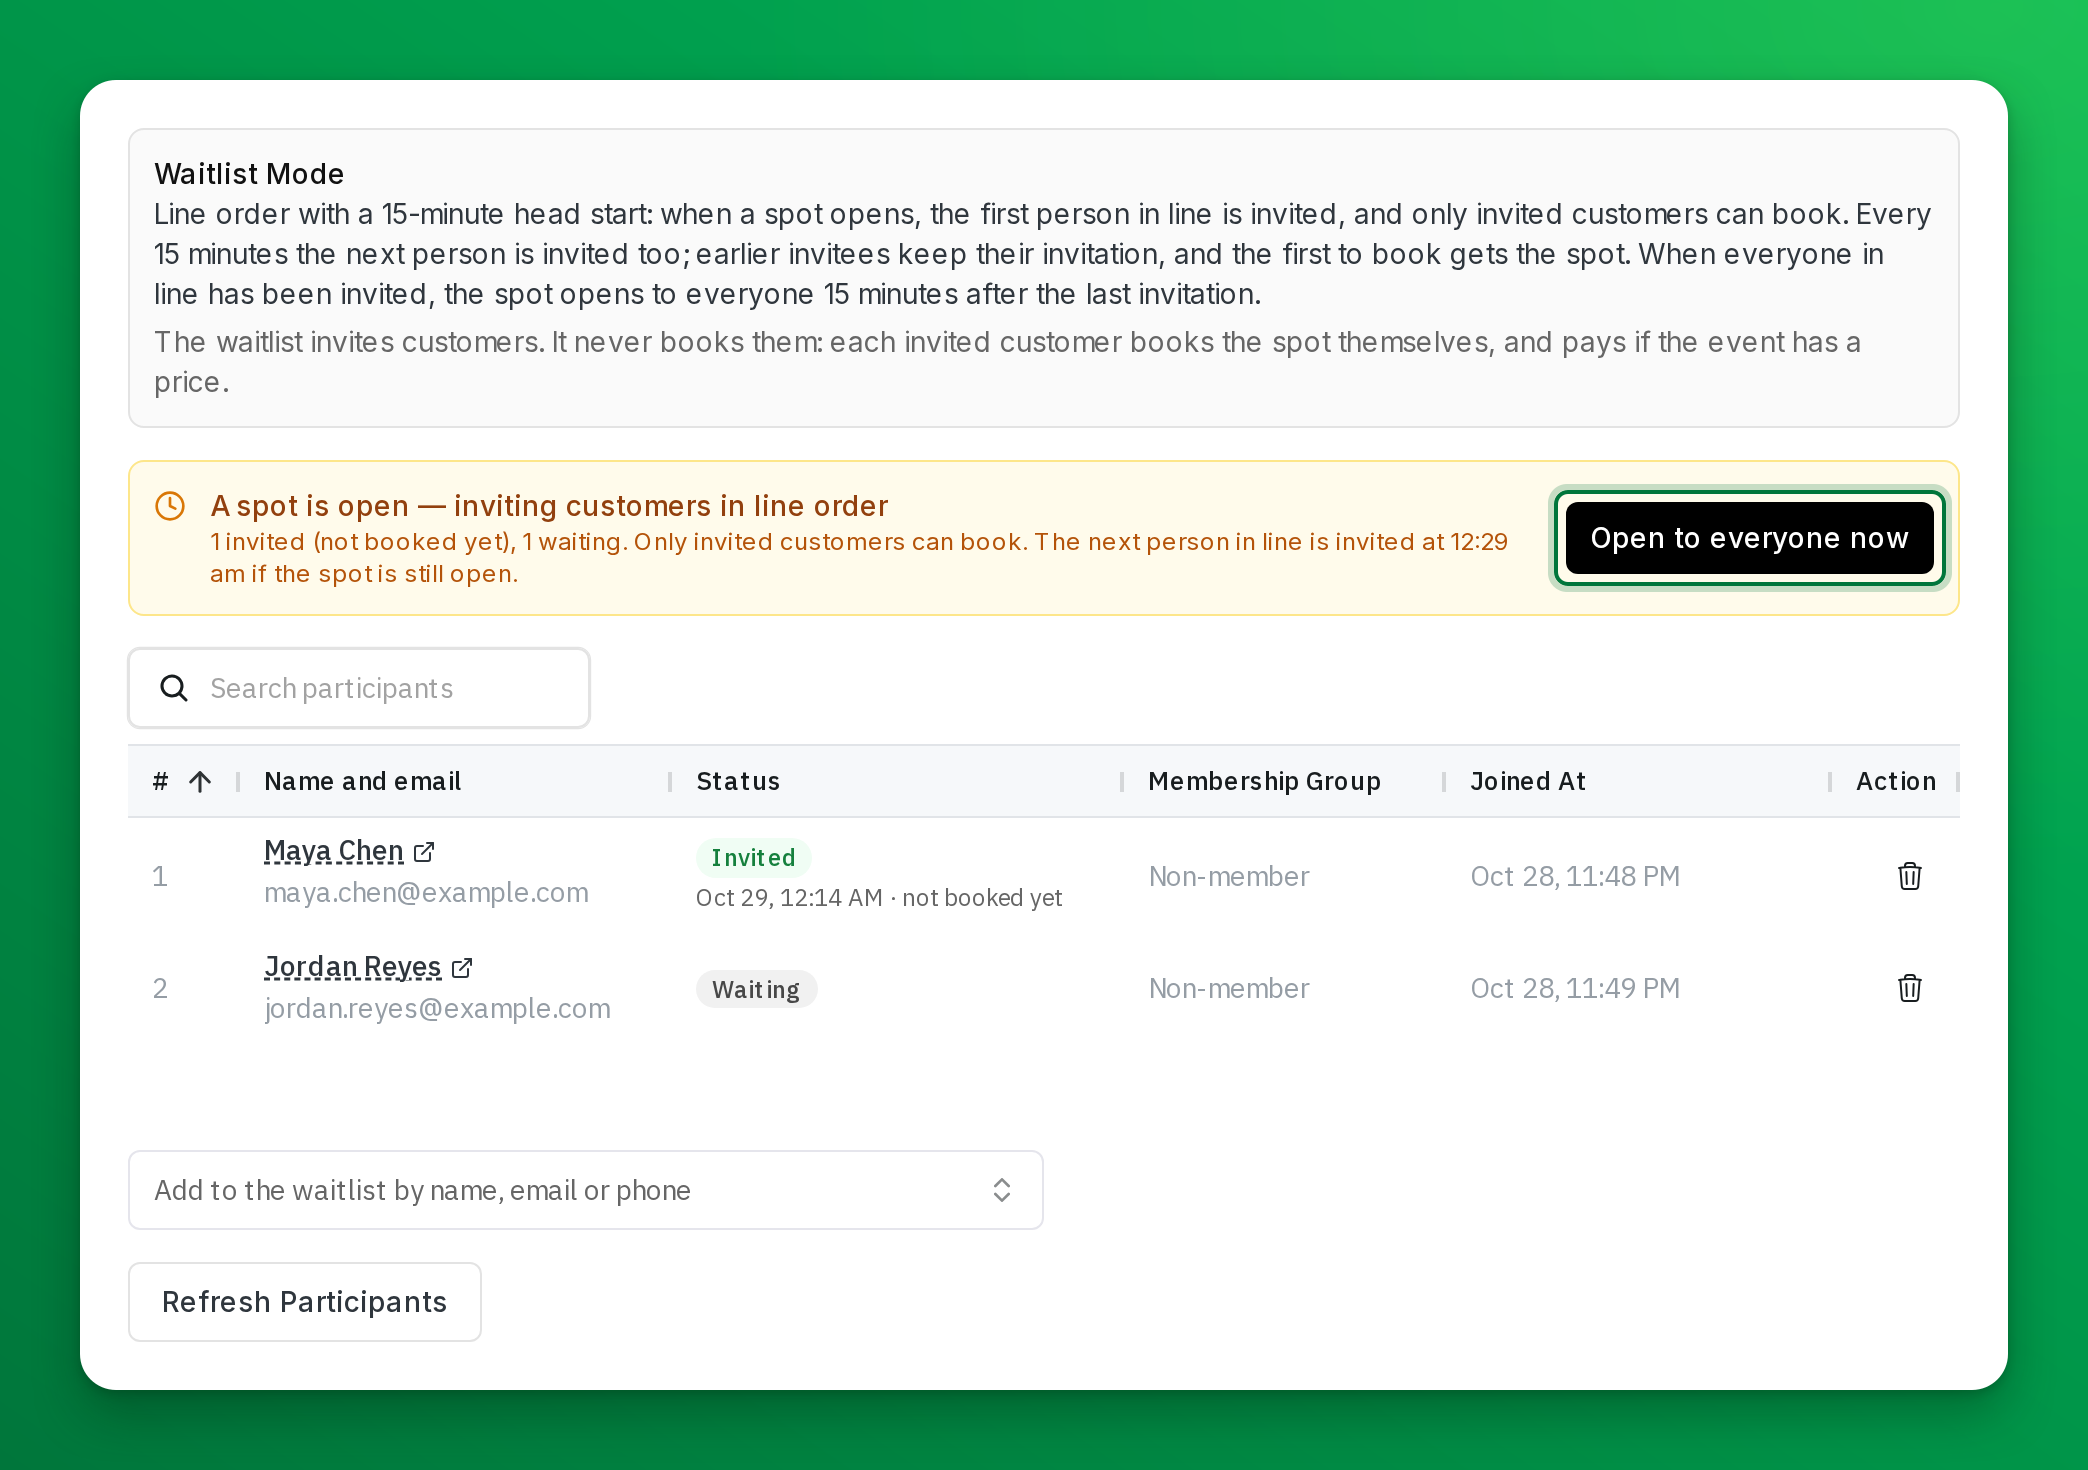Screen dimensions: 2088x1470
Task: Click the clock icon in the spot-open banner
Action: coord(170,506)
